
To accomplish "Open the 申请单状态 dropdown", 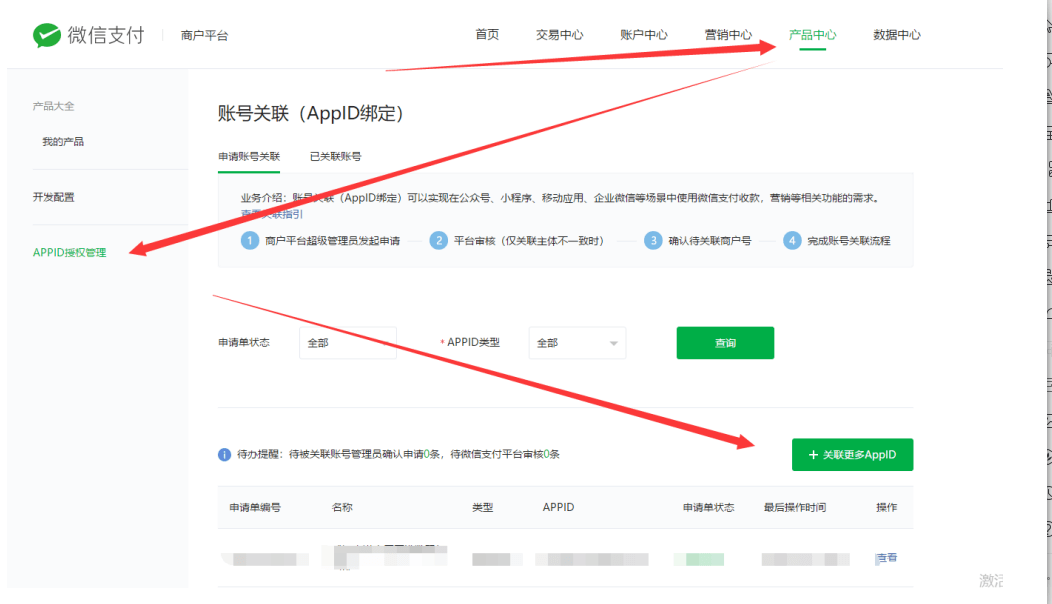I will coord(348,343).
